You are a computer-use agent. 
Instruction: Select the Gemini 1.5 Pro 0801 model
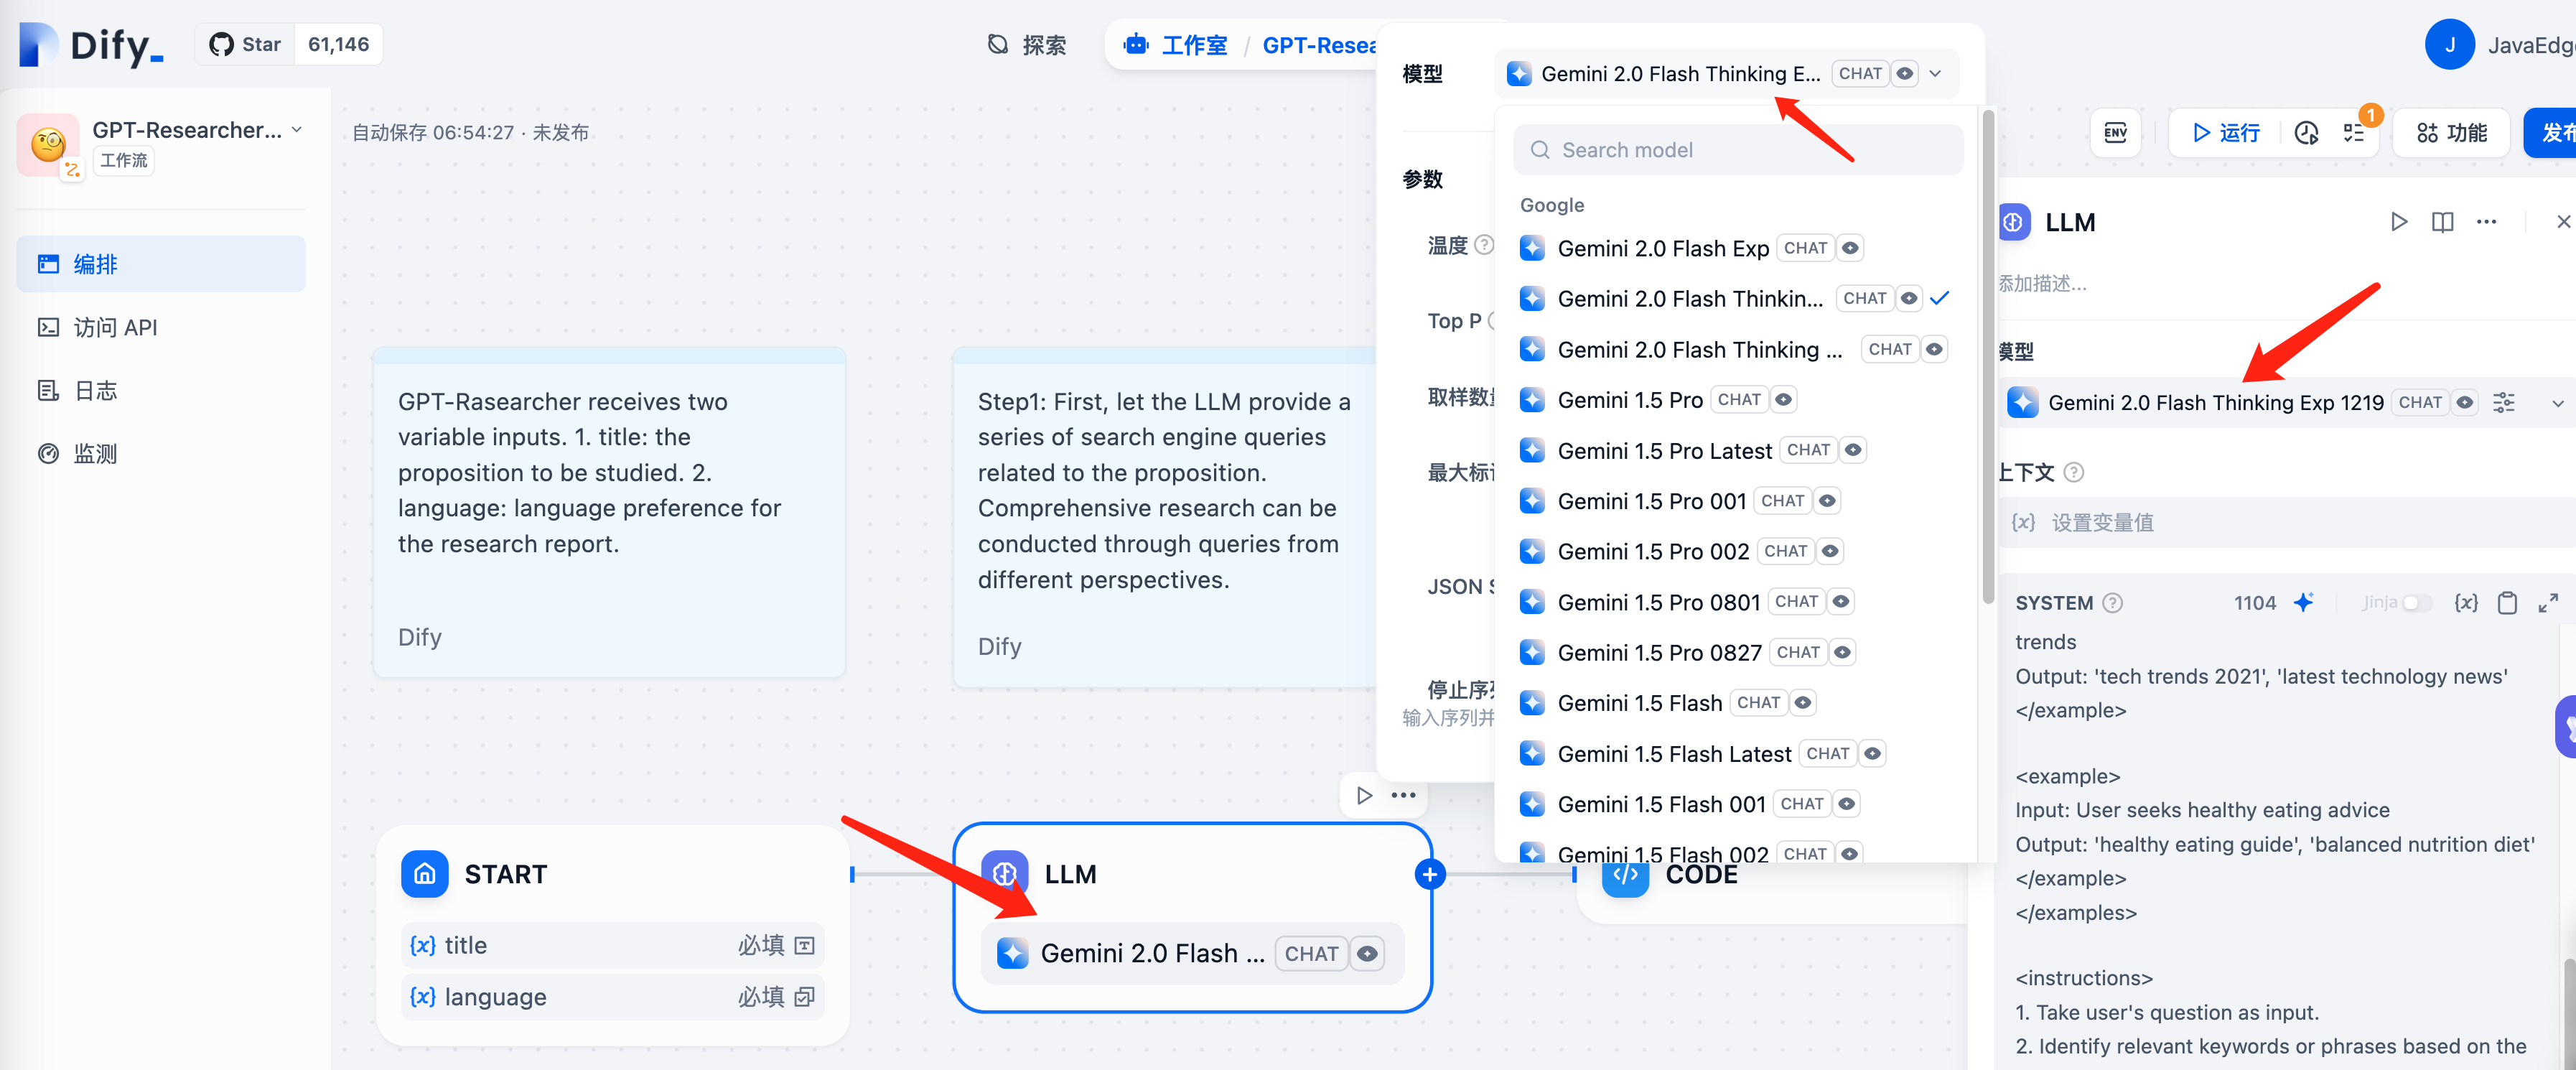[x=1737, y=602]
